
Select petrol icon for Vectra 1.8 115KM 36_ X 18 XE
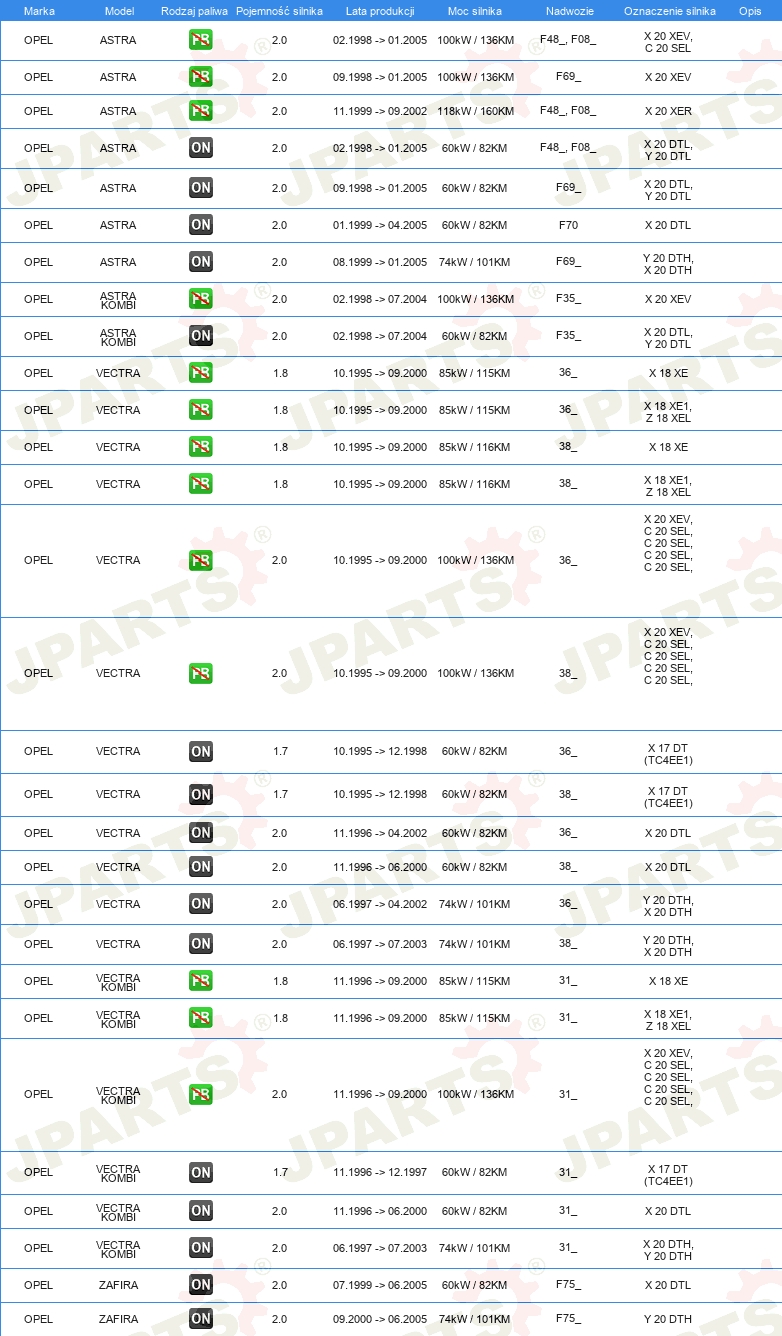tap(201, 373)
